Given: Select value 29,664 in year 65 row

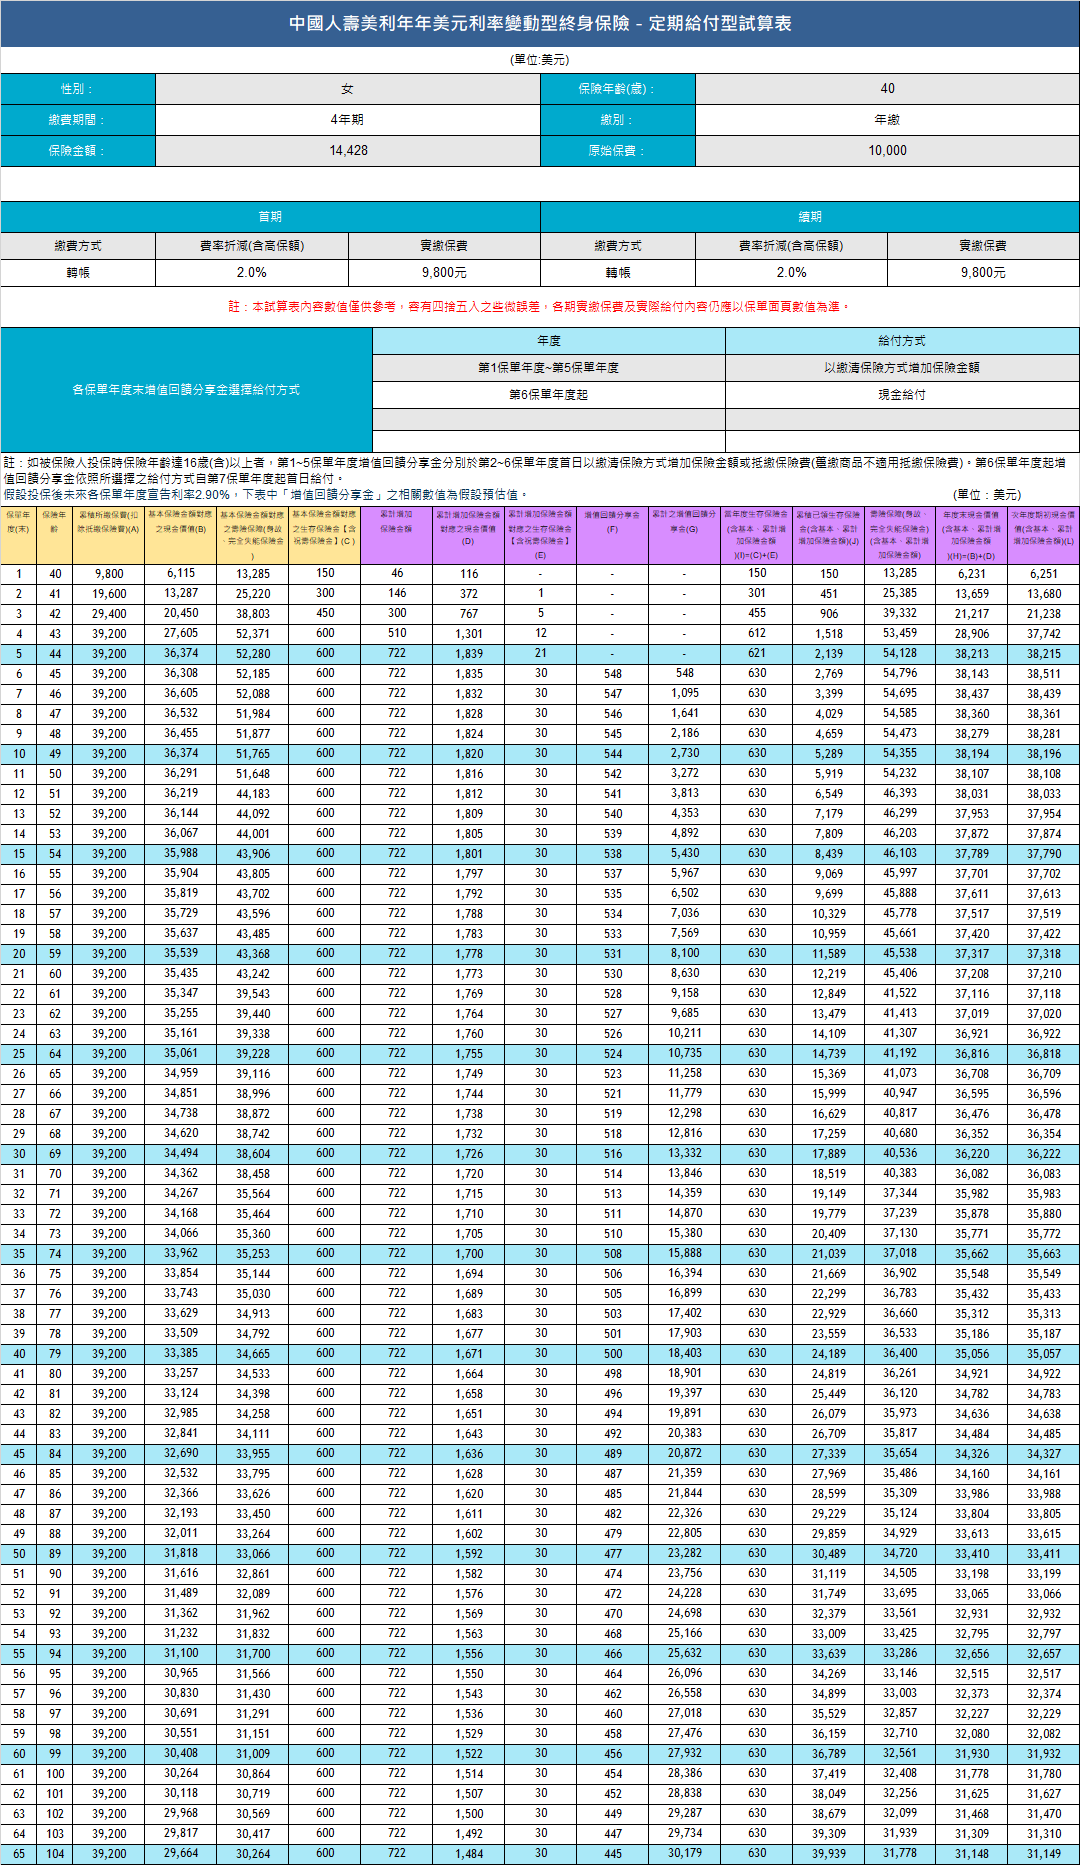Looking at the screenshot, I should click(181, 1854).
